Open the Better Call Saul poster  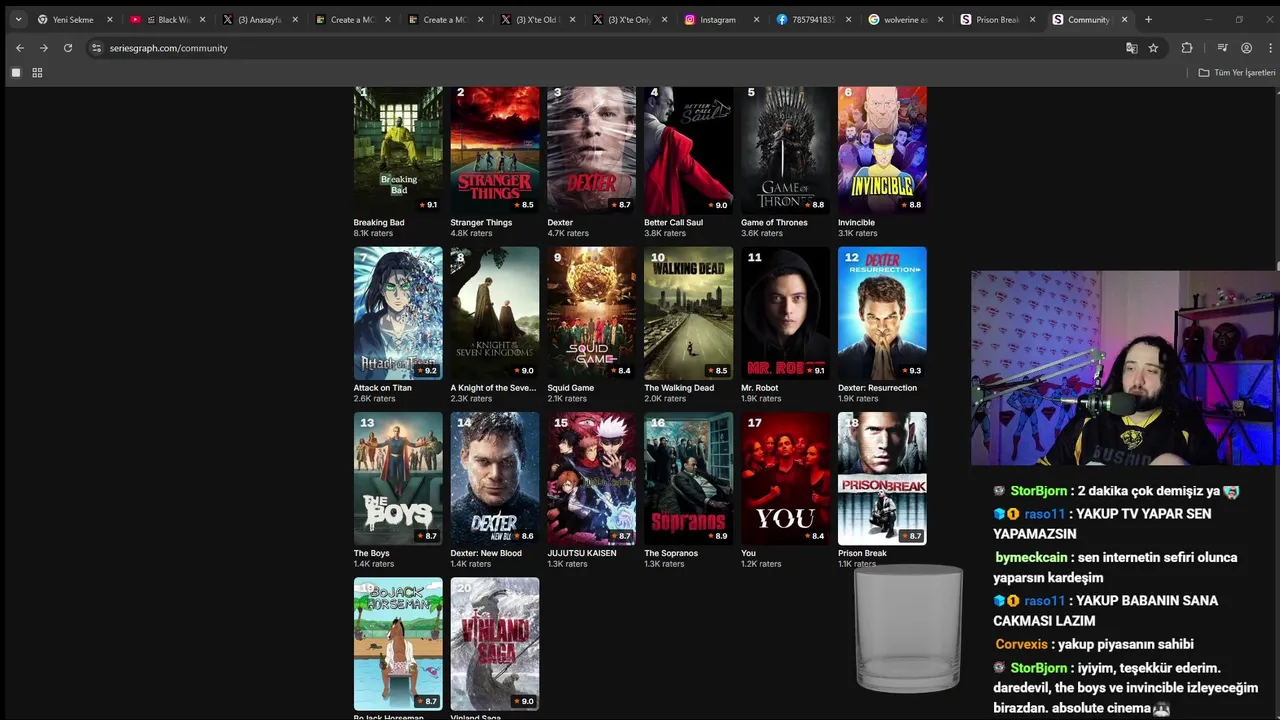click(688, 149)
